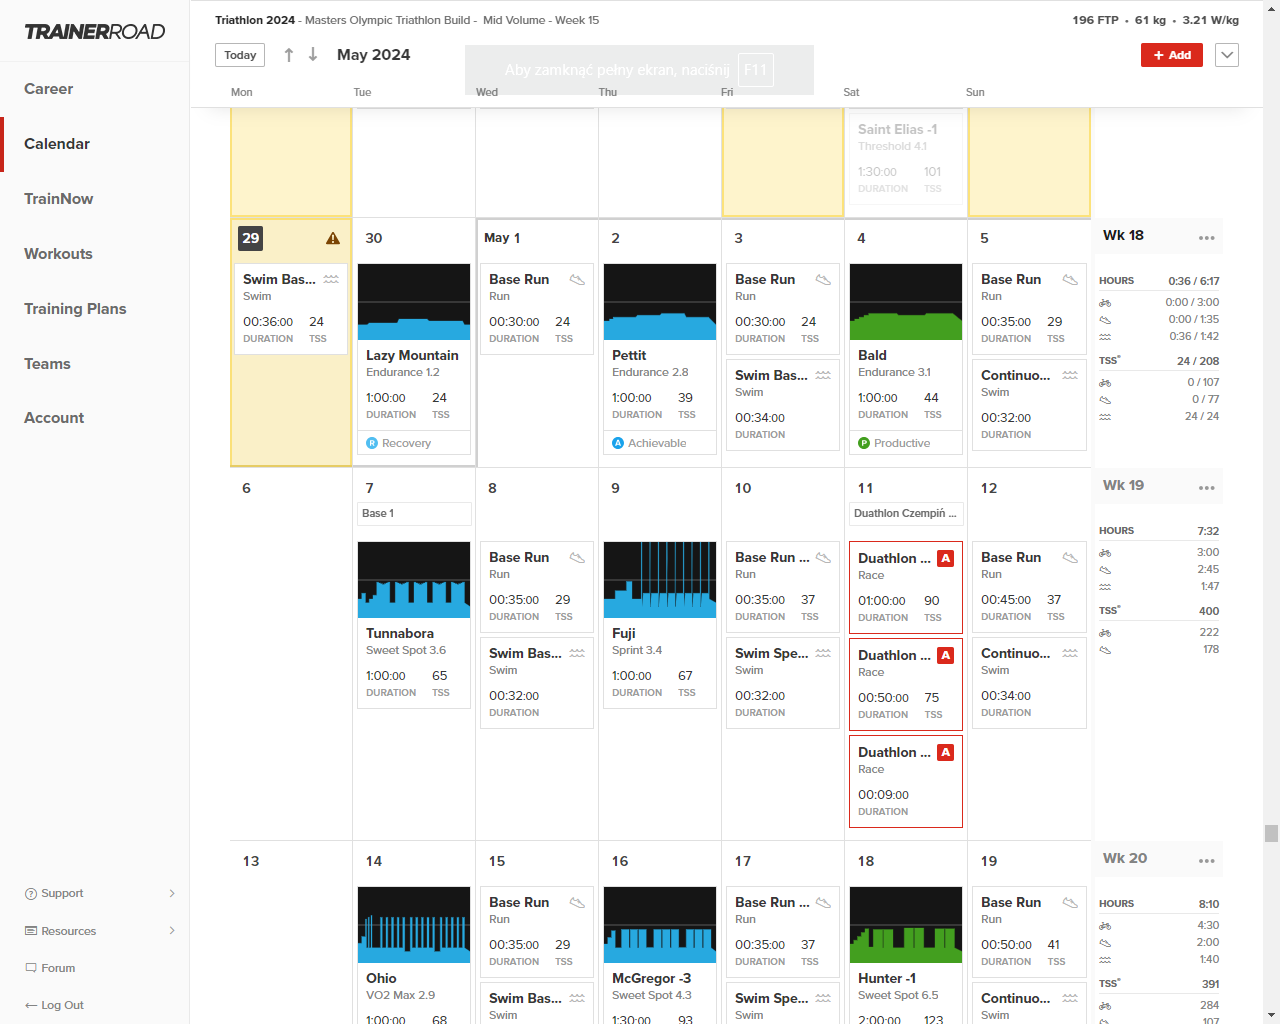Screen dimensions: 1280x1024
Task: Open the Wk 18 options ellipsis
Action: (x=1207, y=238)
